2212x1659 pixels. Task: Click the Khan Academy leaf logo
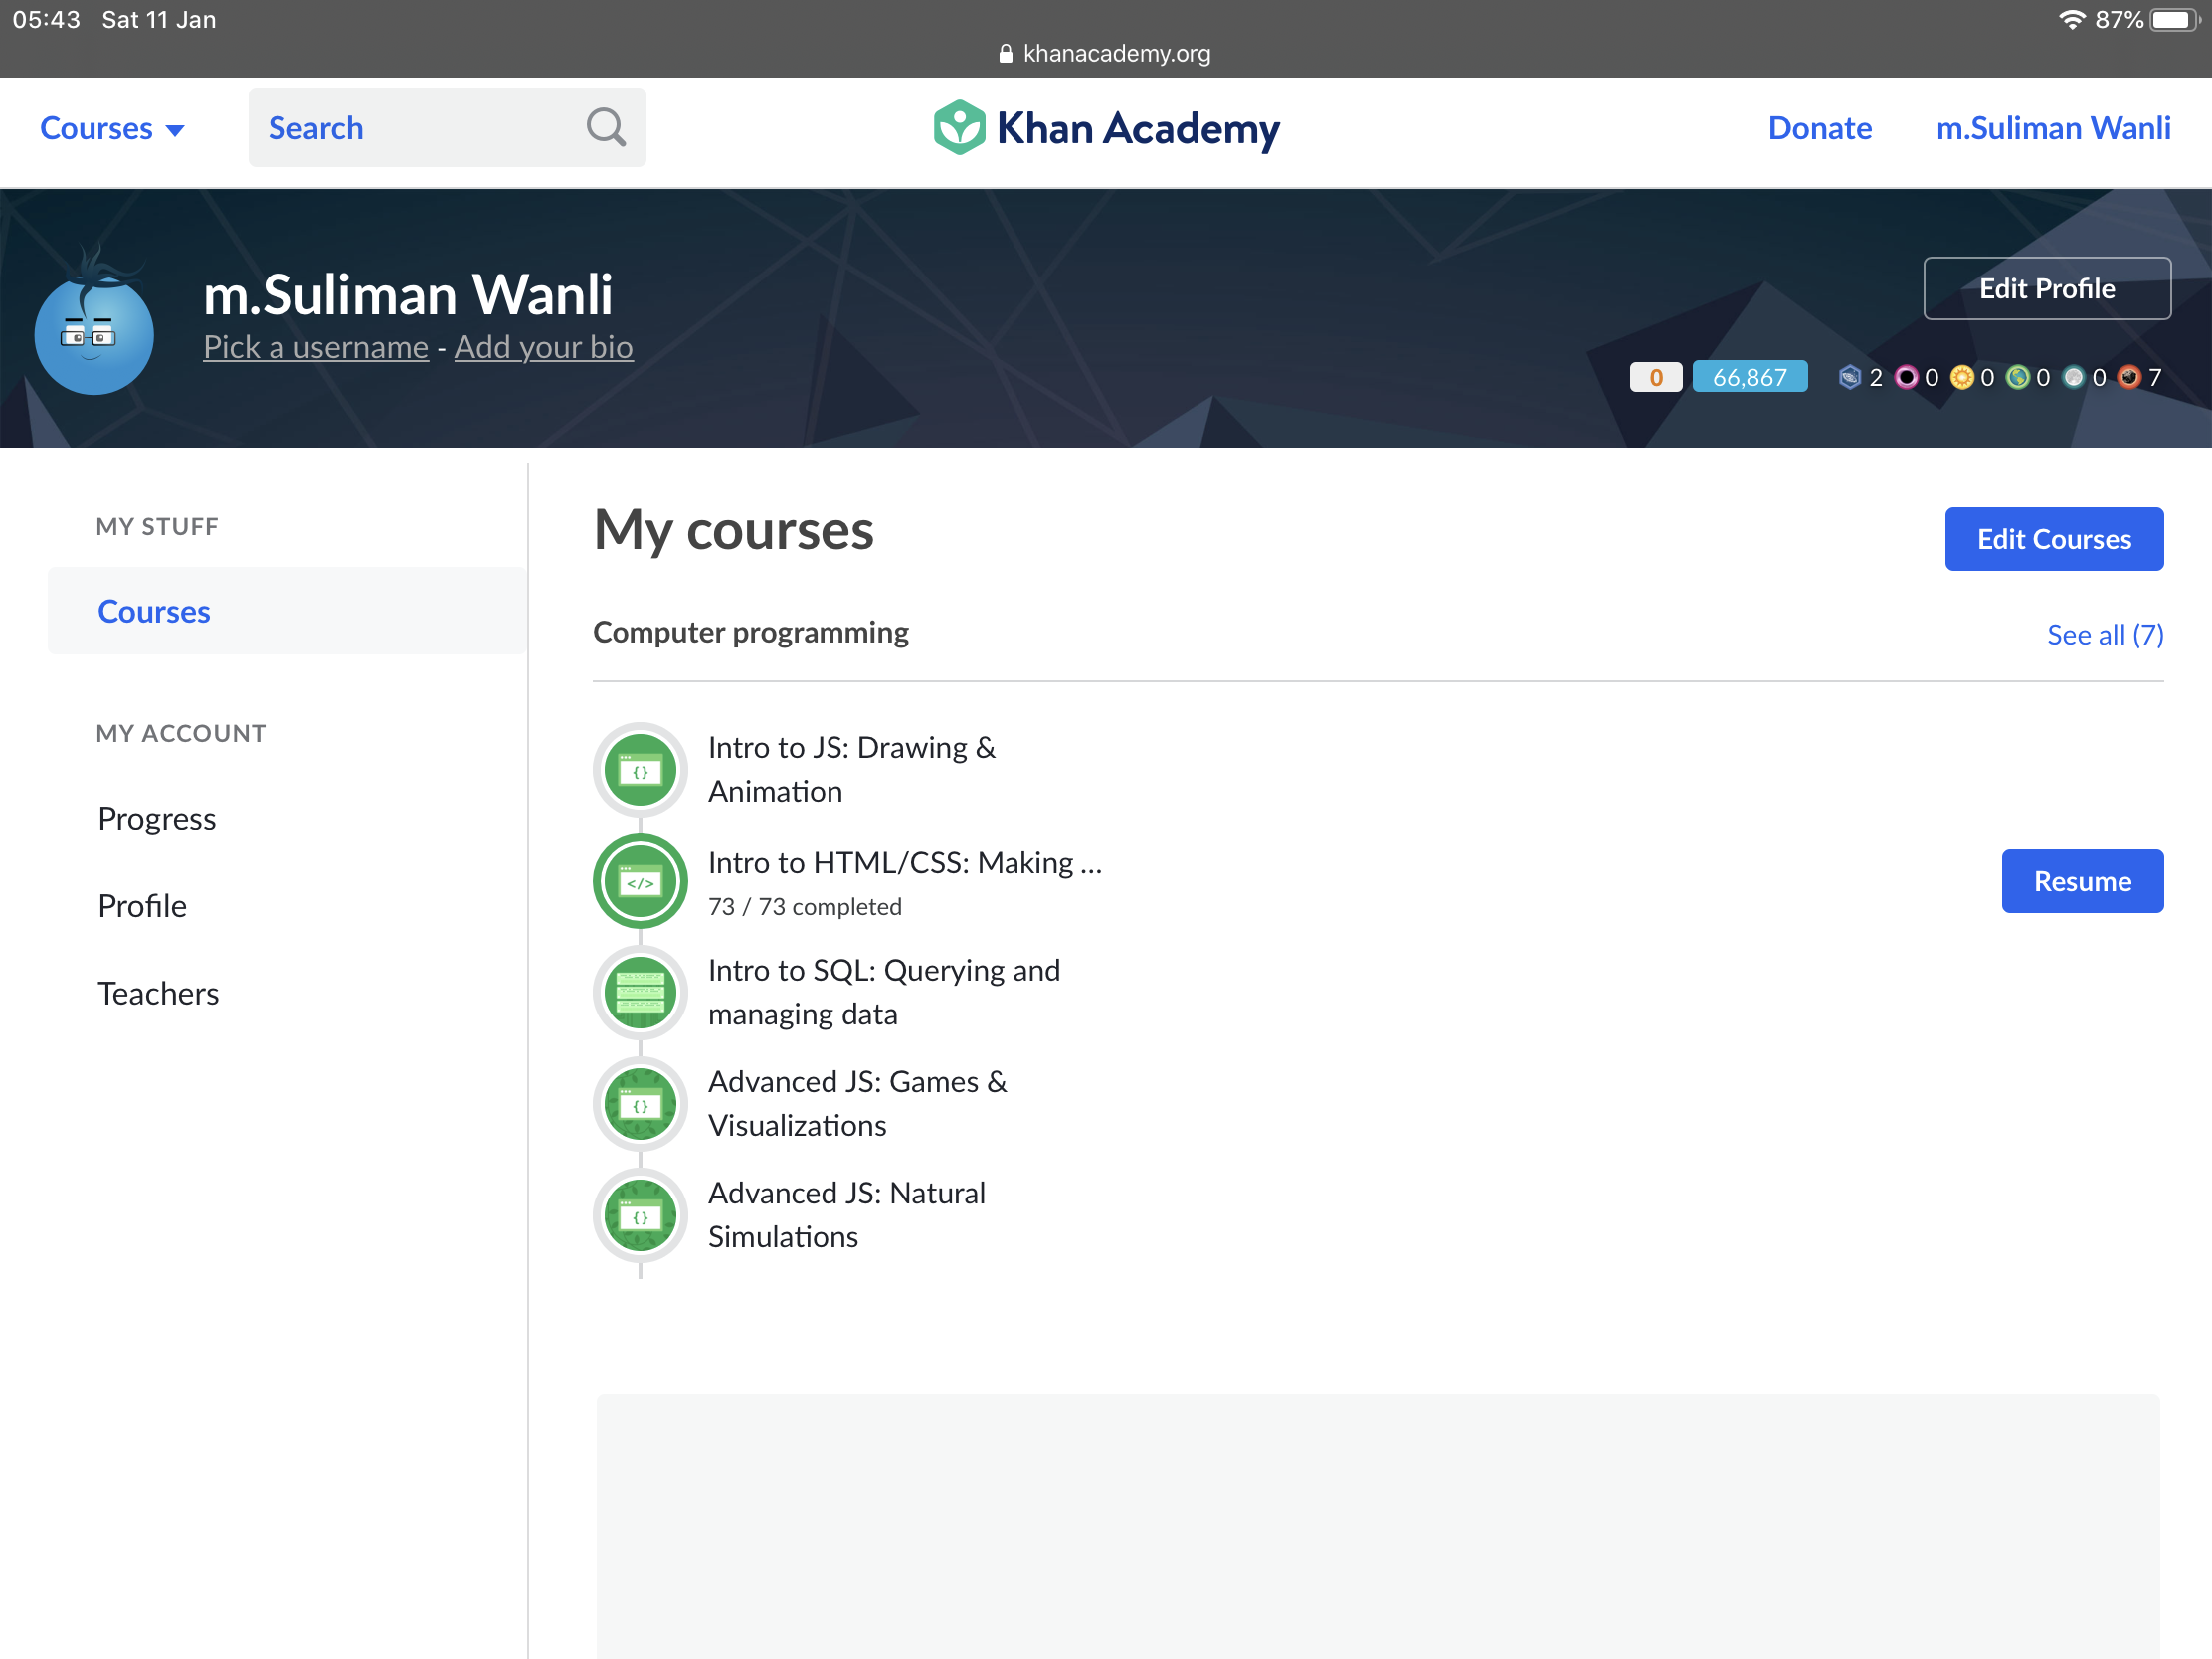959,128
